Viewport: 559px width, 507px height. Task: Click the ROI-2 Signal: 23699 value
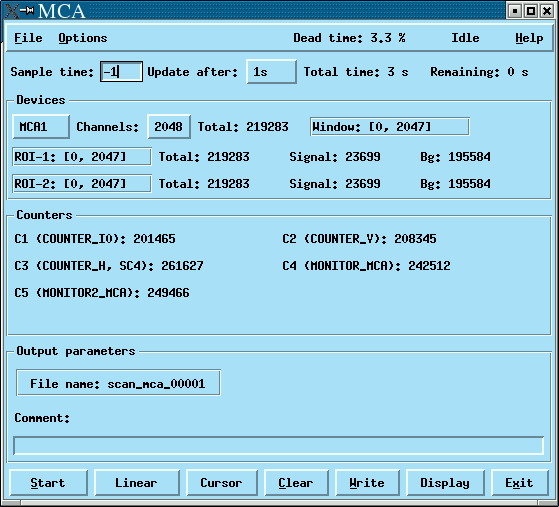tap(335, 184)
